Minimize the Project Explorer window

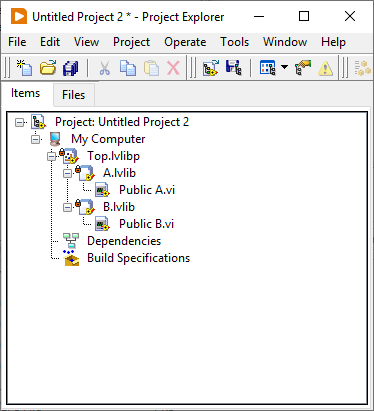coord(259,16)
